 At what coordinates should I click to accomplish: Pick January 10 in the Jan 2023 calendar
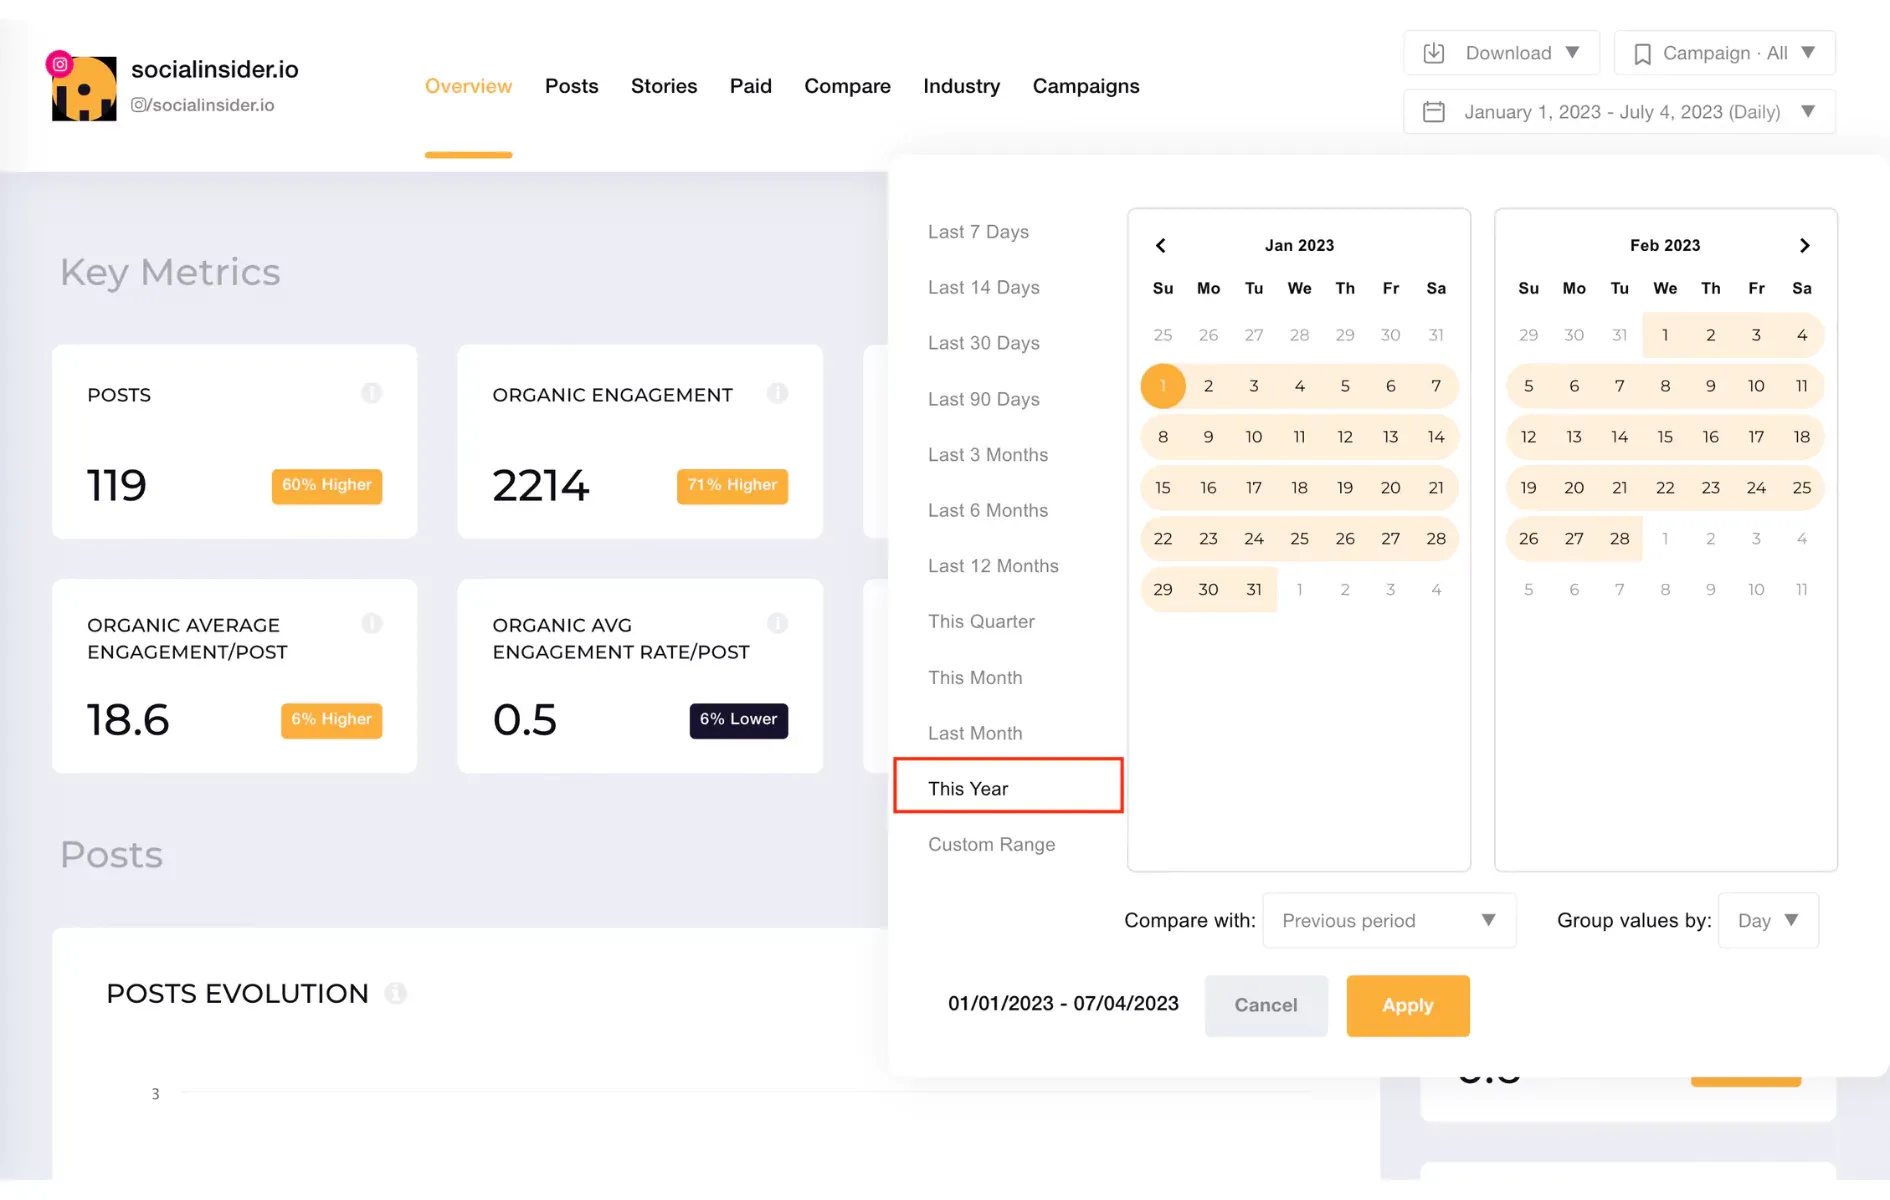point(1254,437)
